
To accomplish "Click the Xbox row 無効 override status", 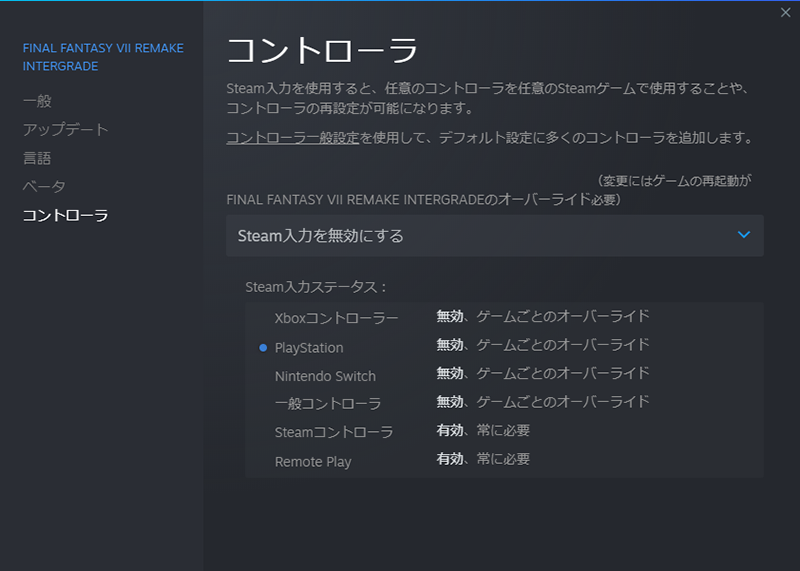I will click(543, 316).
